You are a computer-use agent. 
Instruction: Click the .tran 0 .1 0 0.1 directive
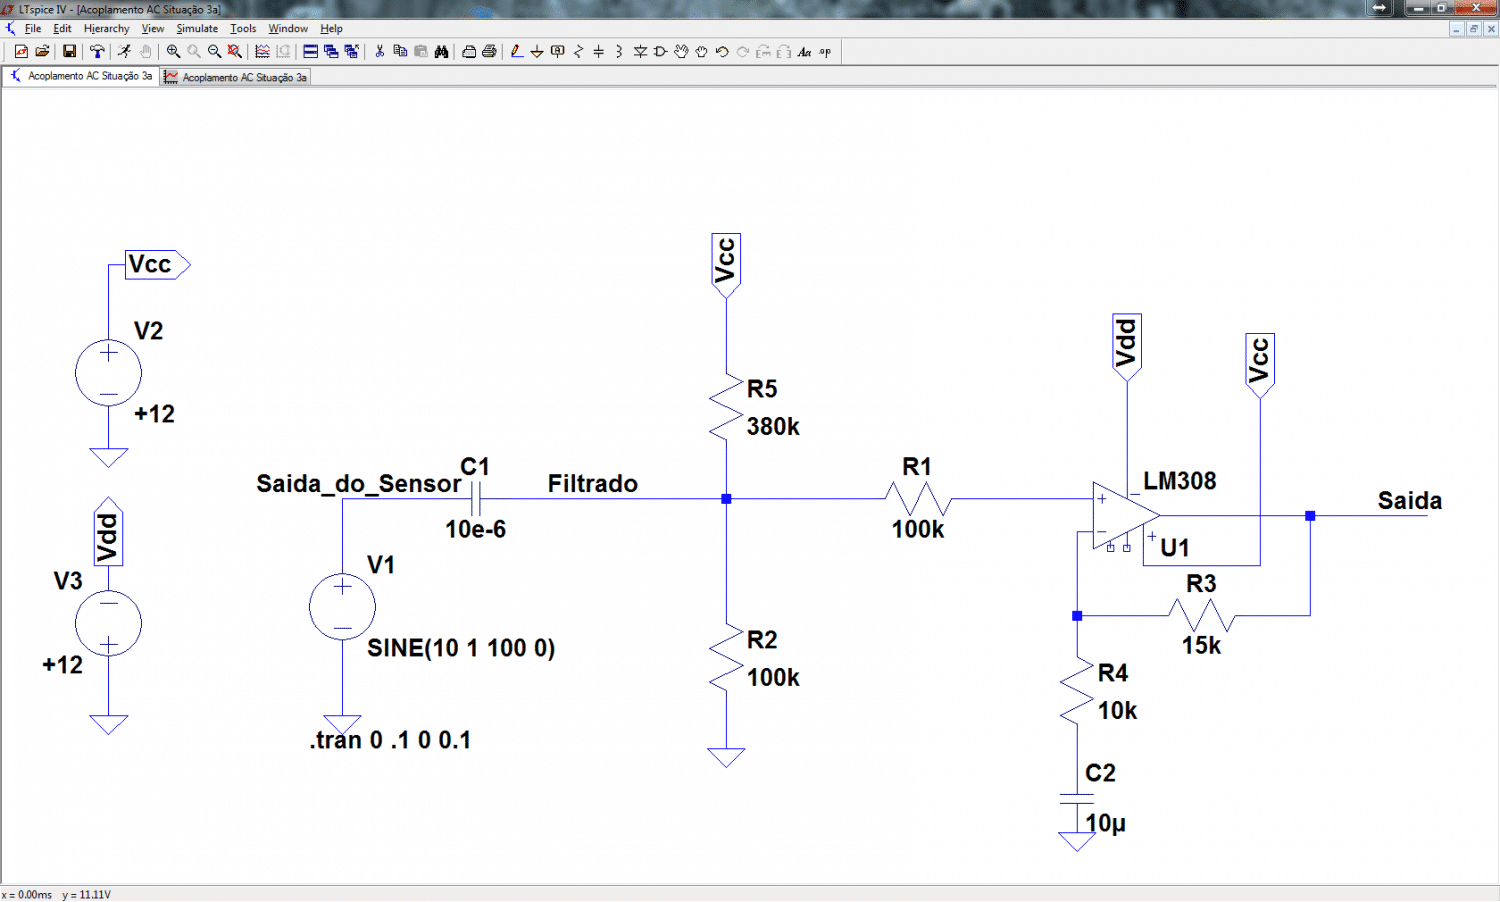(390, 740)
